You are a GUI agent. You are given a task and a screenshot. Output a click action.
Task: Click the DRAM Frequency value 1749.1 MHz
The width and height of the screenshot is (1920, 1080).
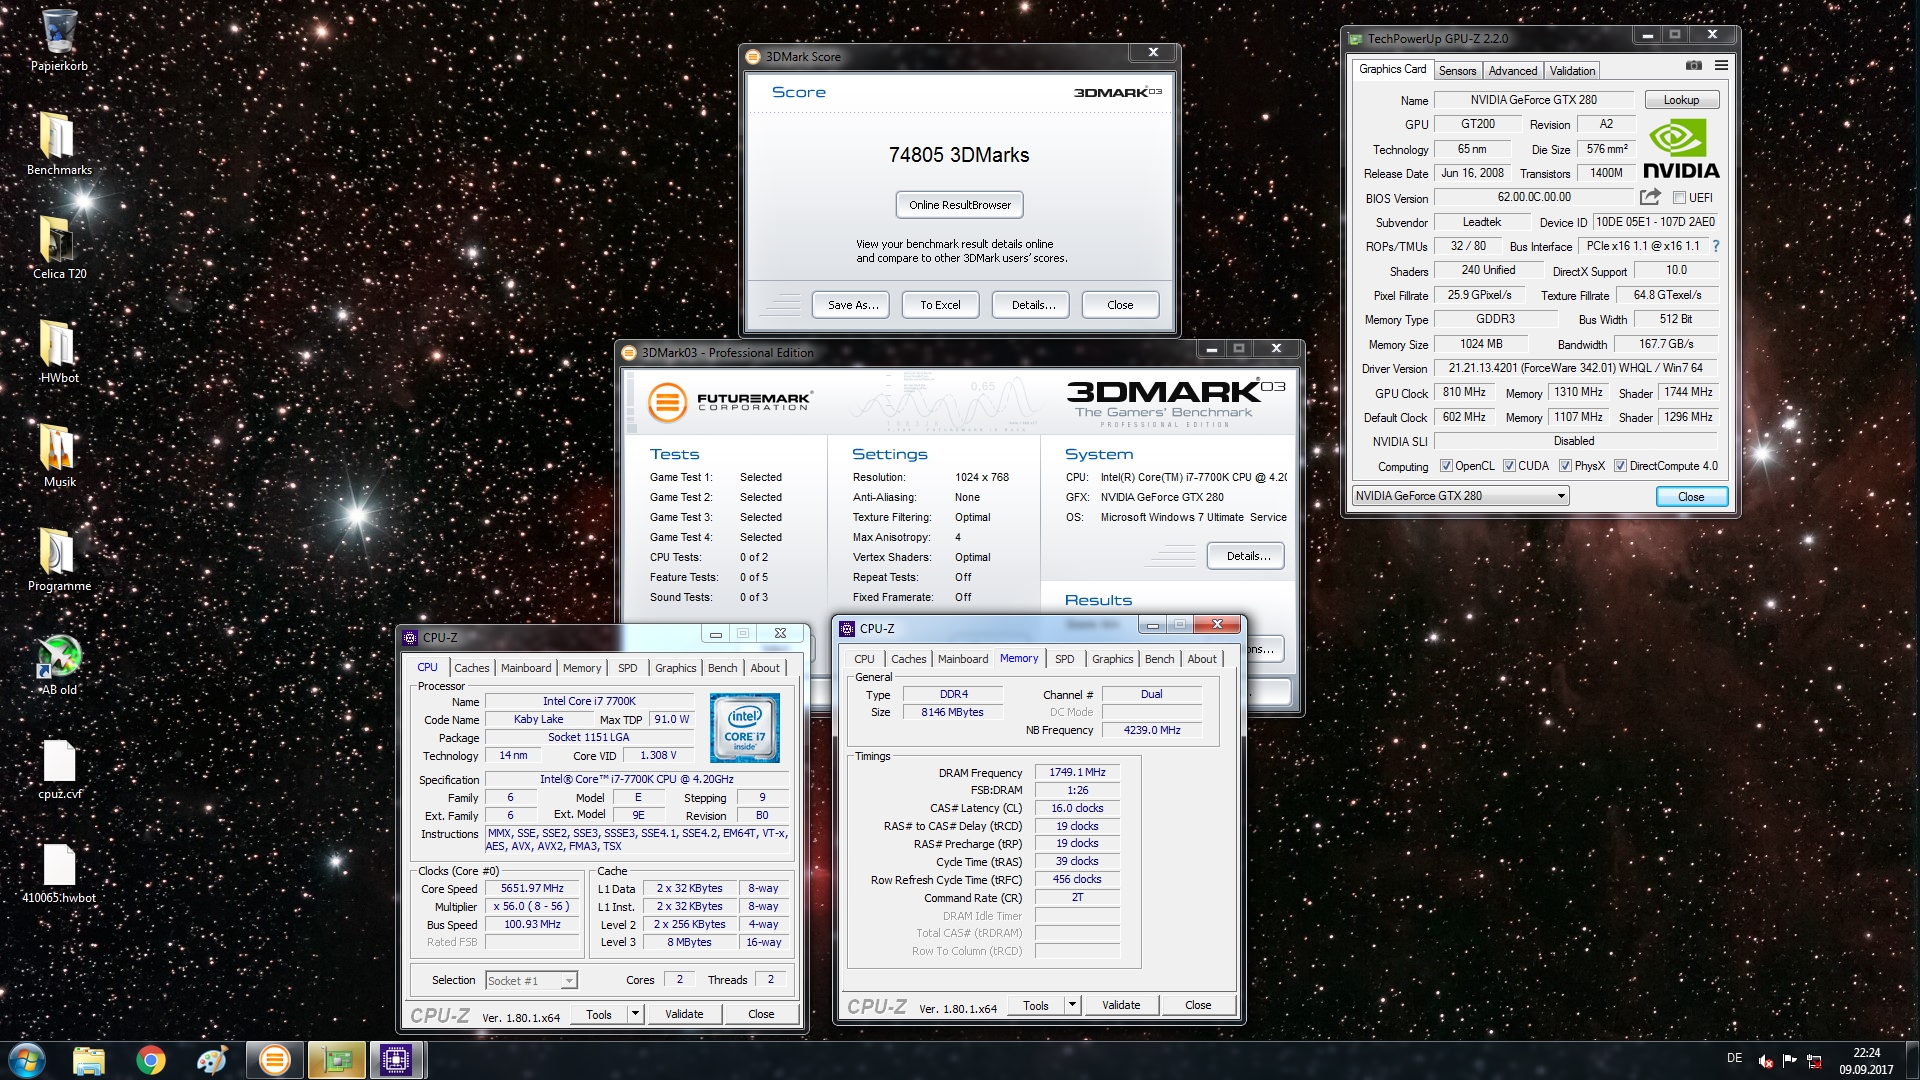[x=1077, y=773]
